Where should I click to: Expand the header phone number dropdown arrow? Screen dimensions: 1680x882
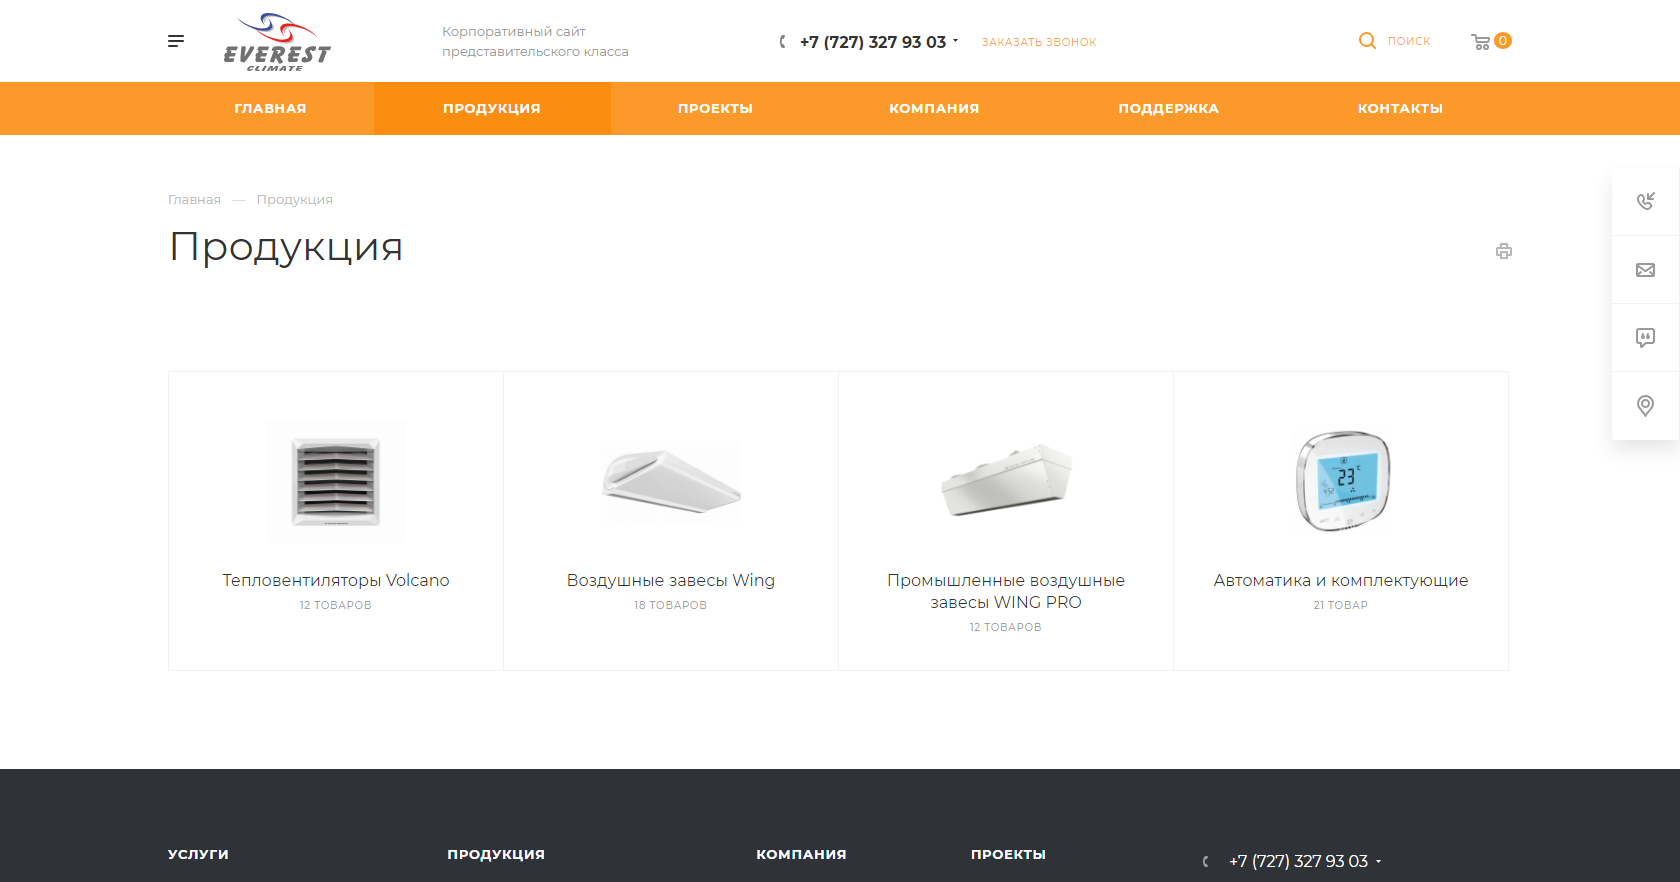point(955,41)
